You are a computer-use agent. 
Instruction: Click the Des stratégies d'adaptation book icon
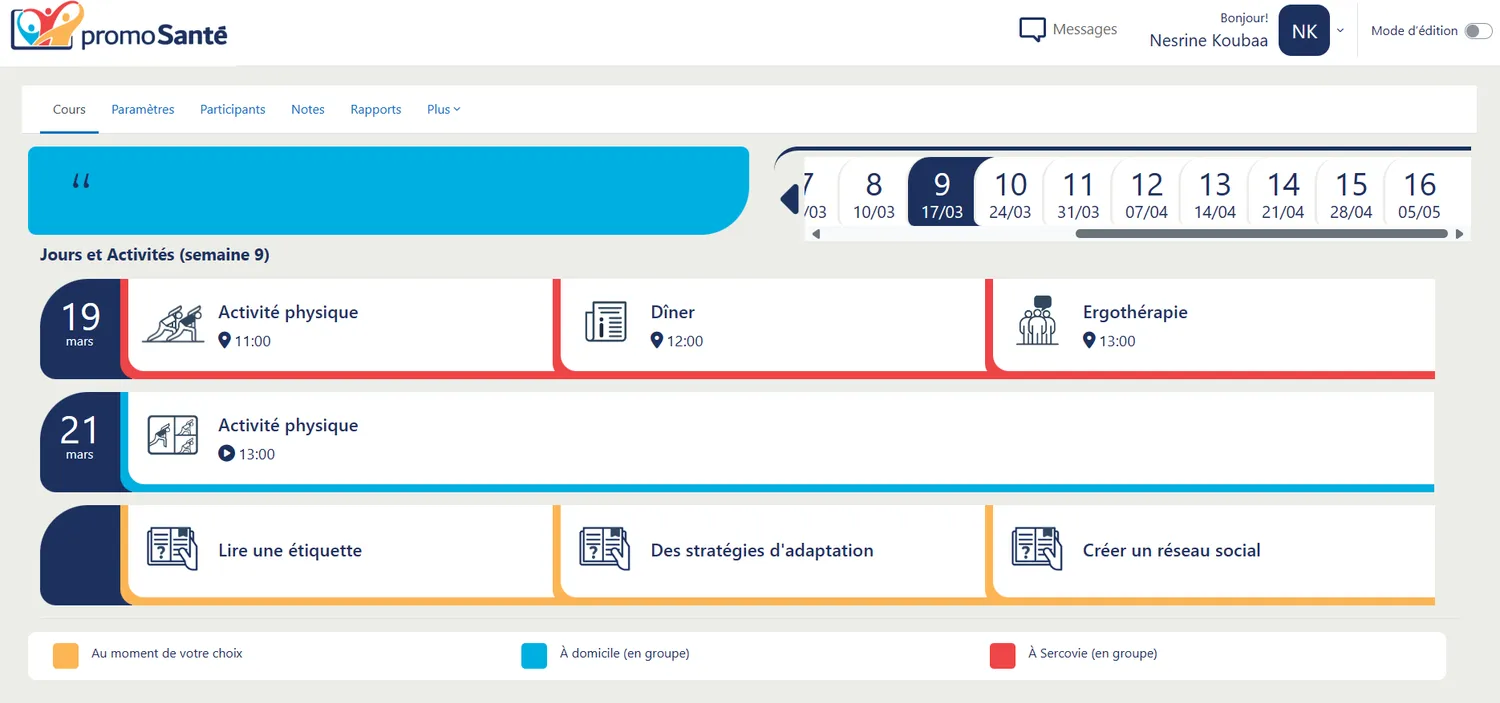[x=605, y=549]
